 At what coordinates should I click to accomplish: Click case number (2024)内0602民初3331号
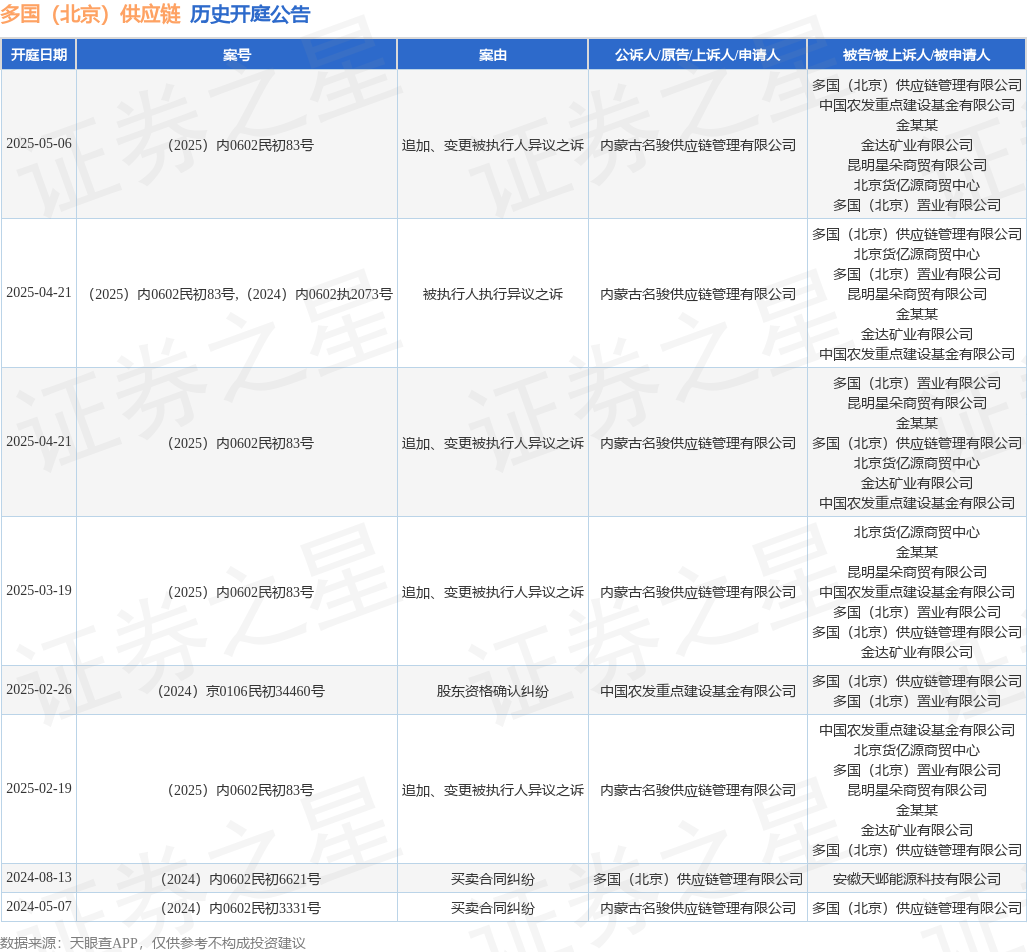click(x=241, y=908)
